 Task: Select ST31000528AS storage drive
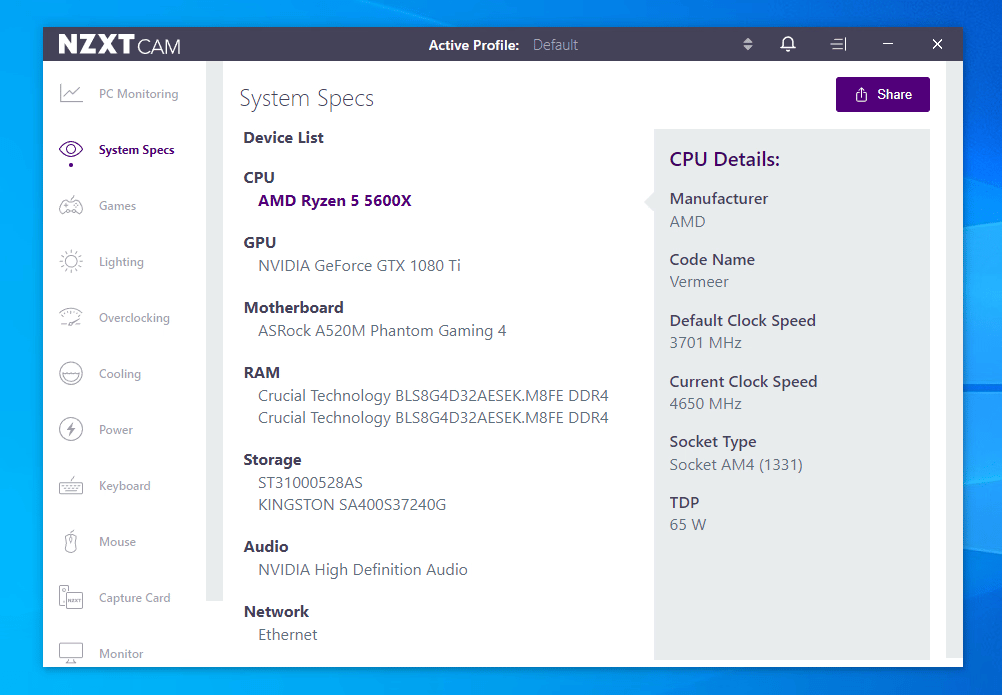coord(311,483)
